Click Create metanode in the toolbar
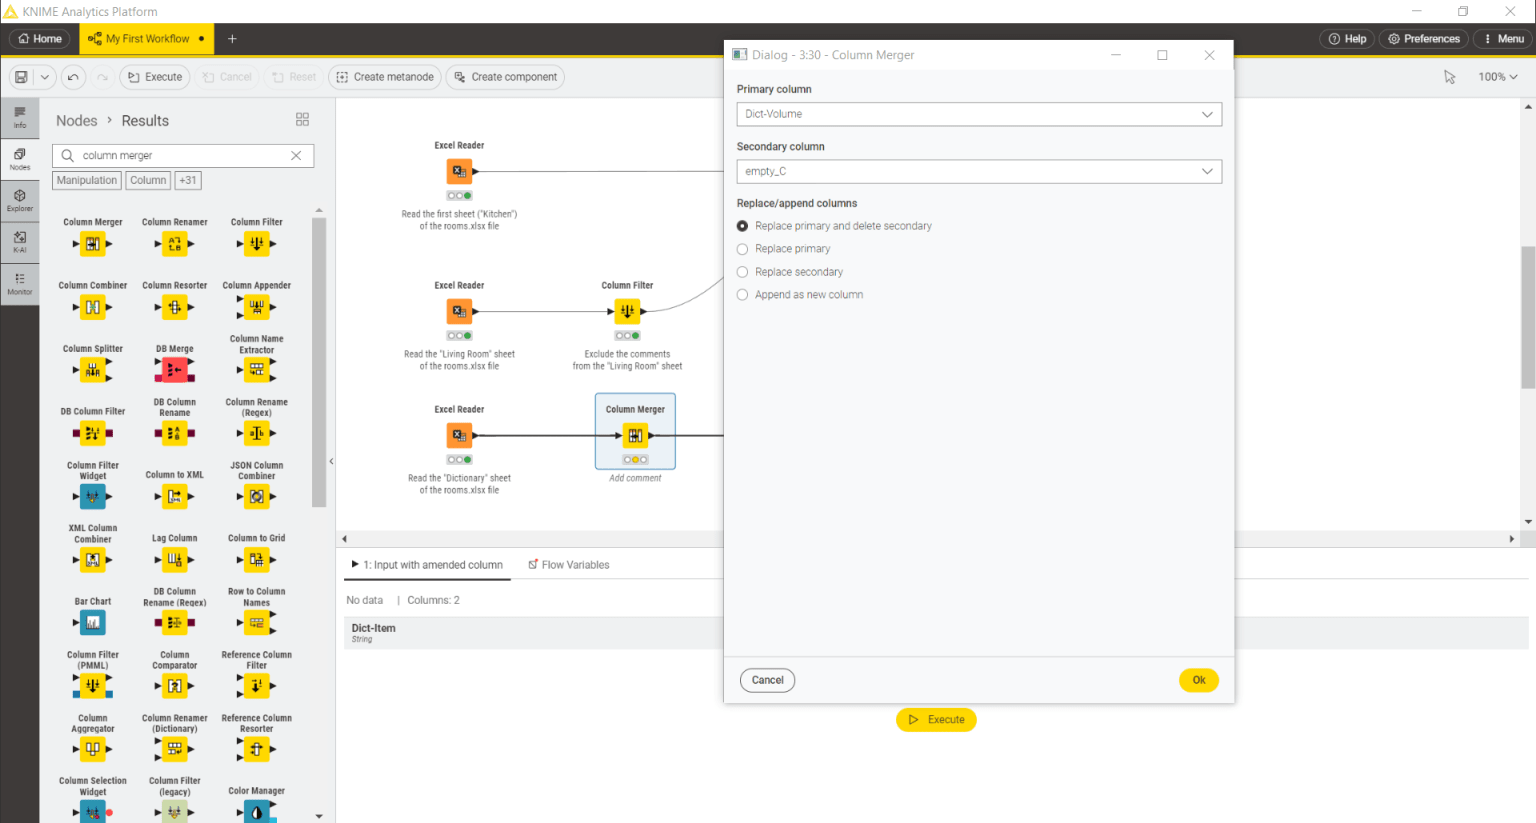 (384, 77)
